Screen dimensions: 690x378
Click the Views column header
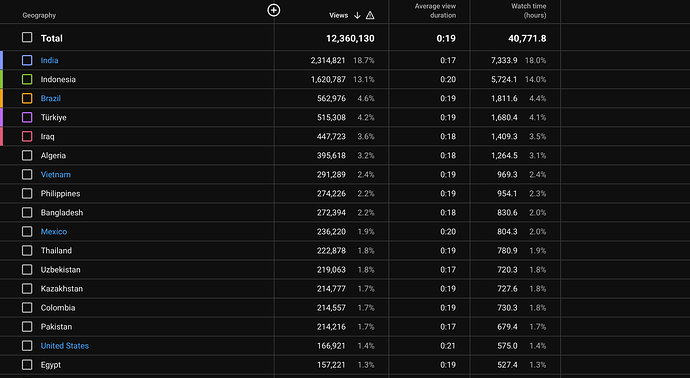pos(338,15)
